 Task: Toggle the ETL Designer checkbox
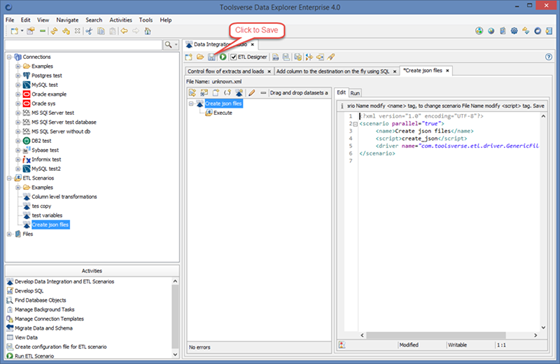pyautogui.click(x=234, y=57)
